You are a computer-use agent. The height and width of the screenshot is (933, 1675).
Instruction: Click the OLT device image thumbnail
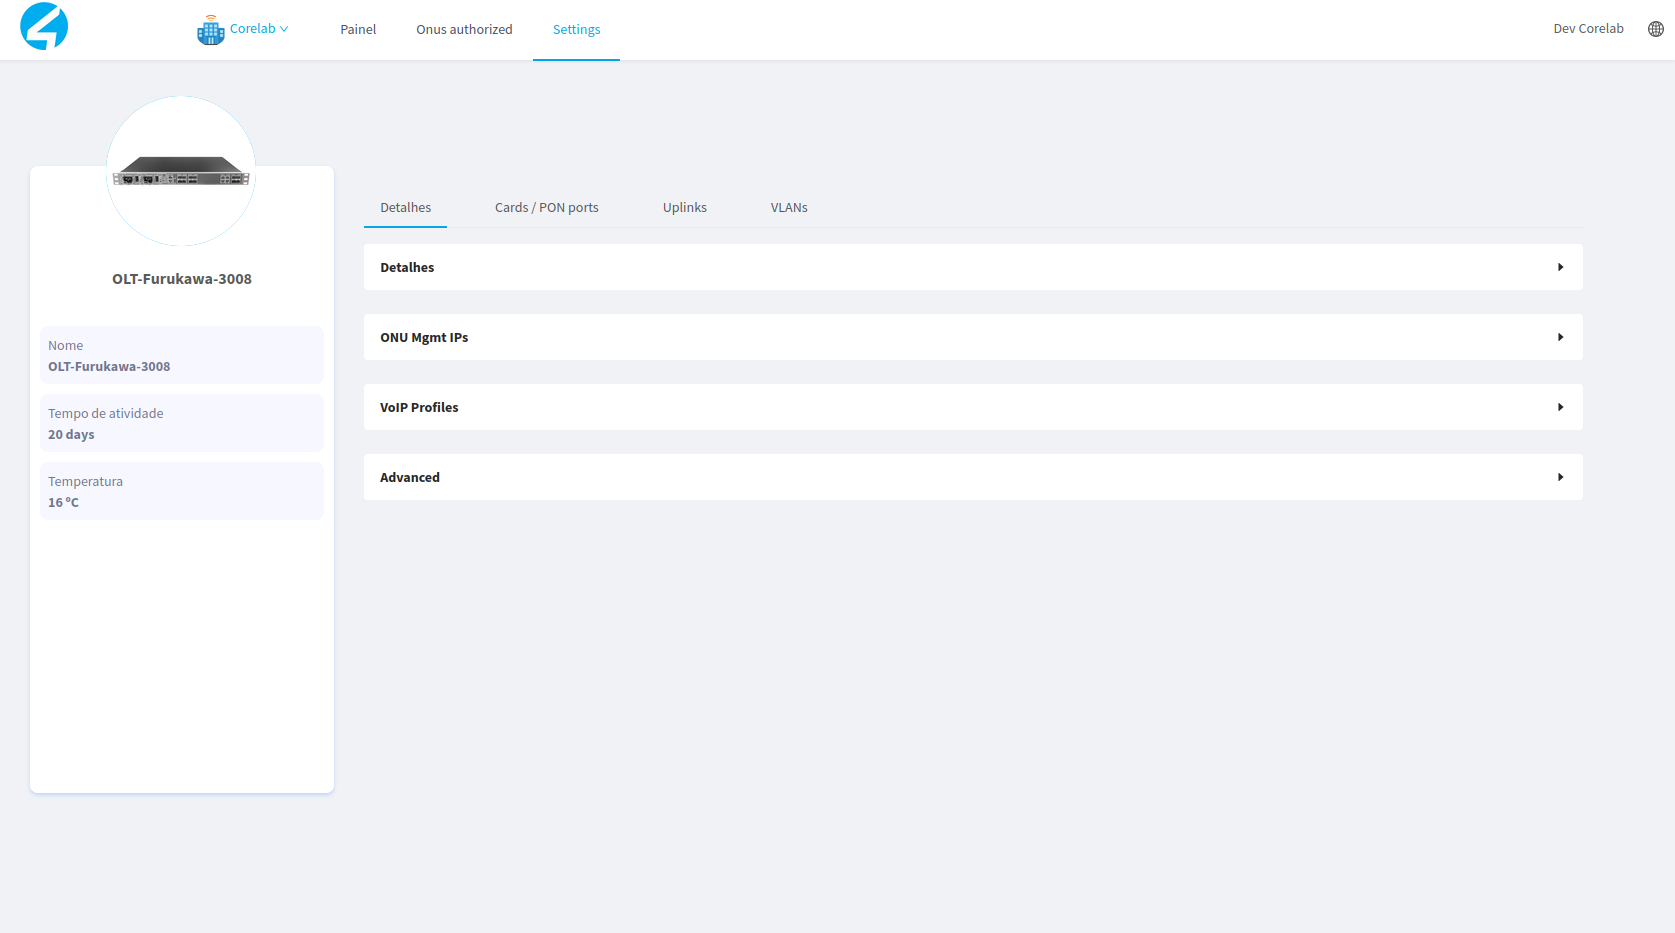(181, 172)
